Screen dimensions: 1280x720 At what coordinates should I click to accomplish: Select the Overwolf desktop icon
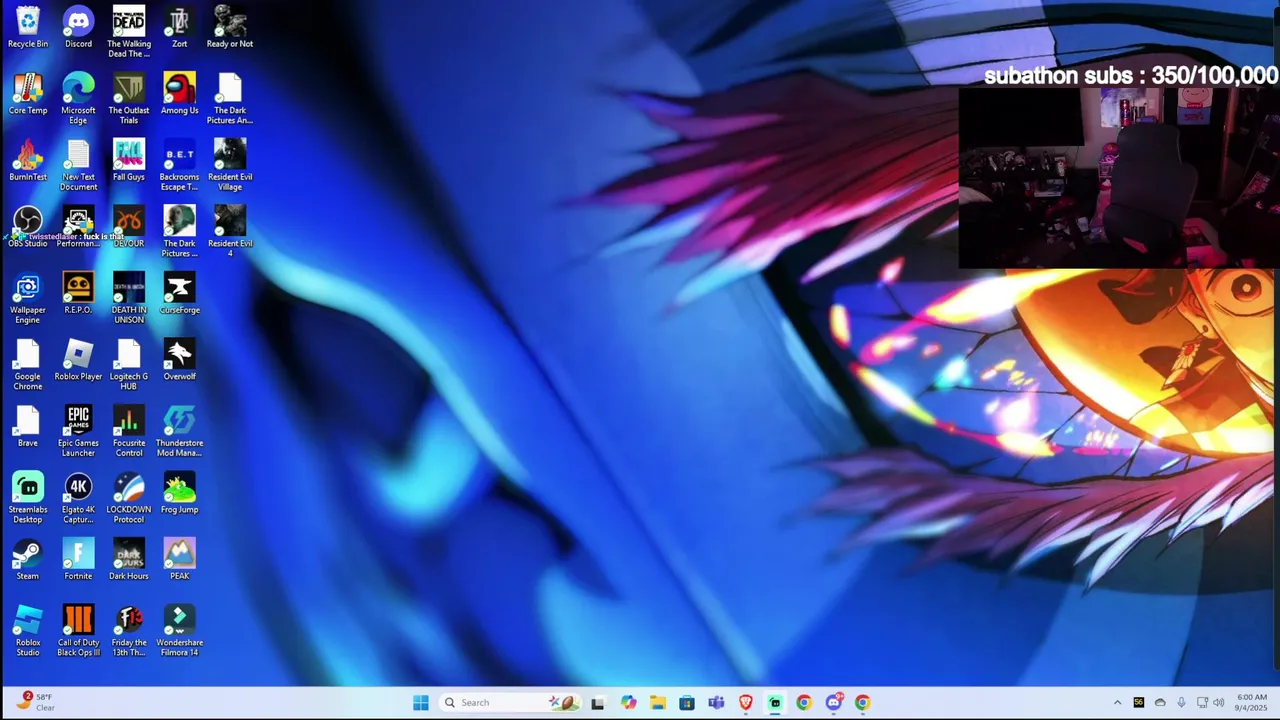pos(179,360)
